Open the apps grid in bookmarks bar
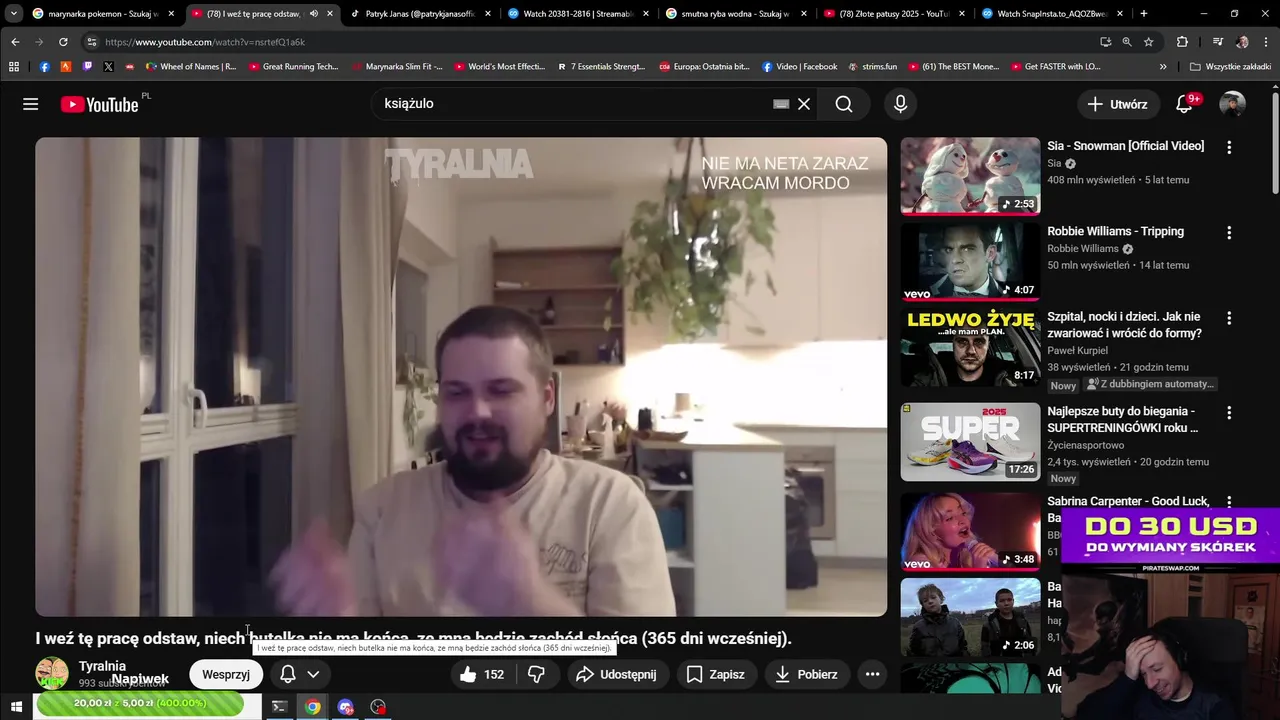1280x720 pixels. tap(14, 67)
